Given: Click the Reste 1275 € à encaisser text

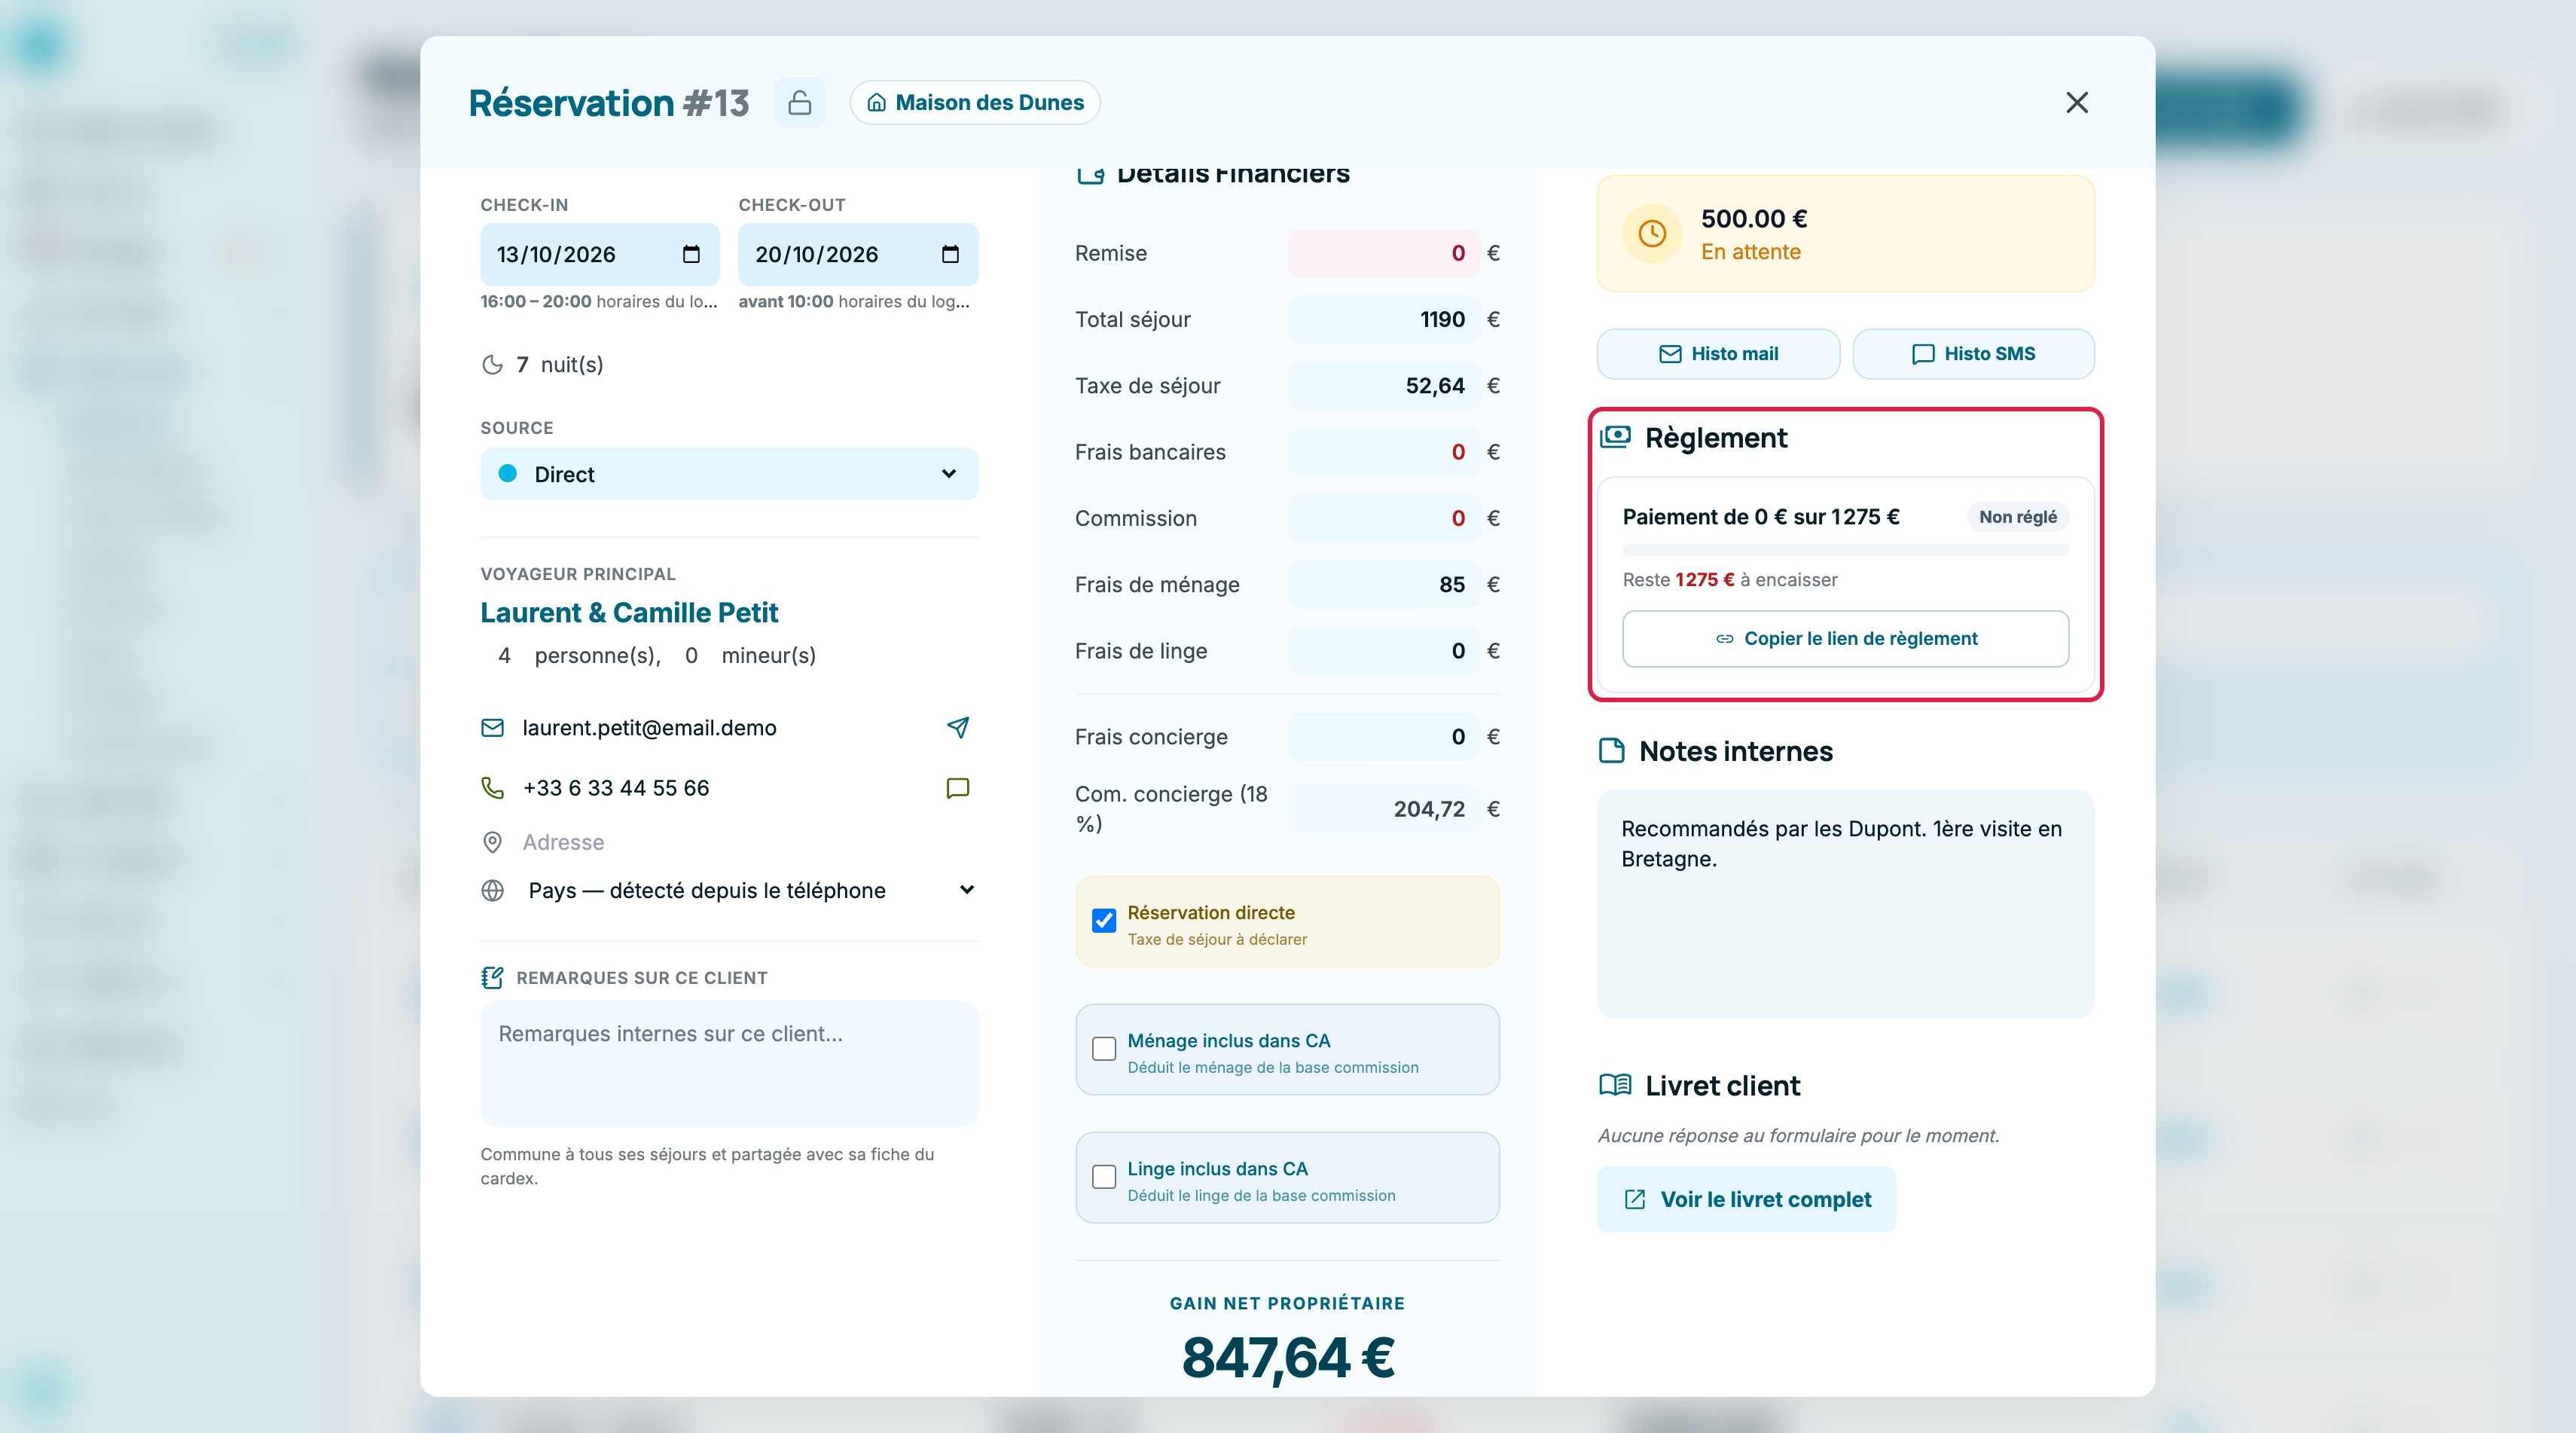Looking at the screenshot, I should (x=1729, y=580).
